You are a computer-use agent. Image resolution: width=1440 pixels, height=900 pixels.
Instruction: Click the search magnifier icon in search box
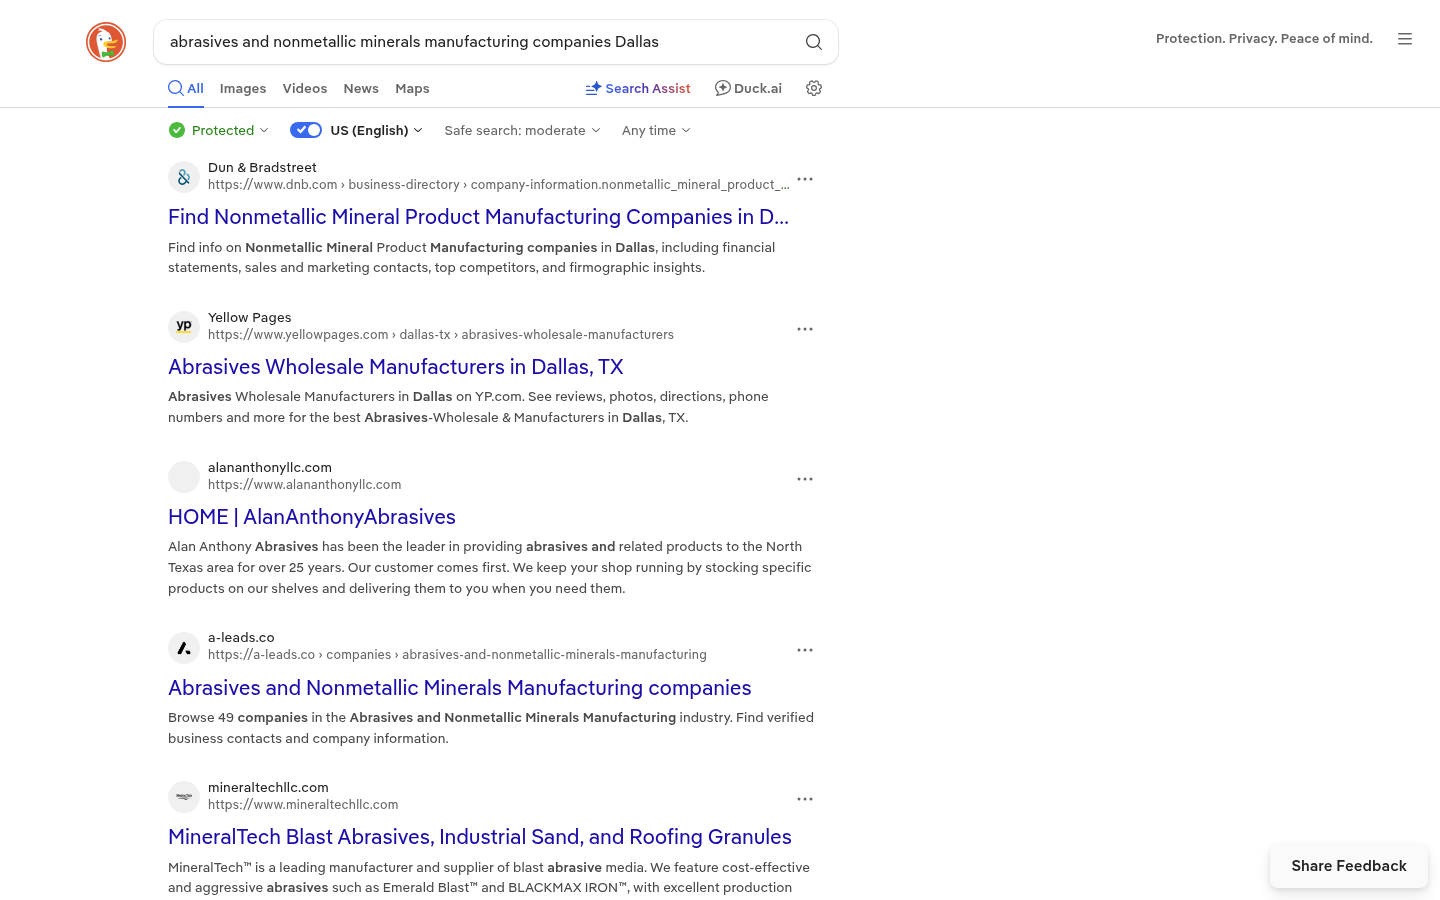click(814, 42)
